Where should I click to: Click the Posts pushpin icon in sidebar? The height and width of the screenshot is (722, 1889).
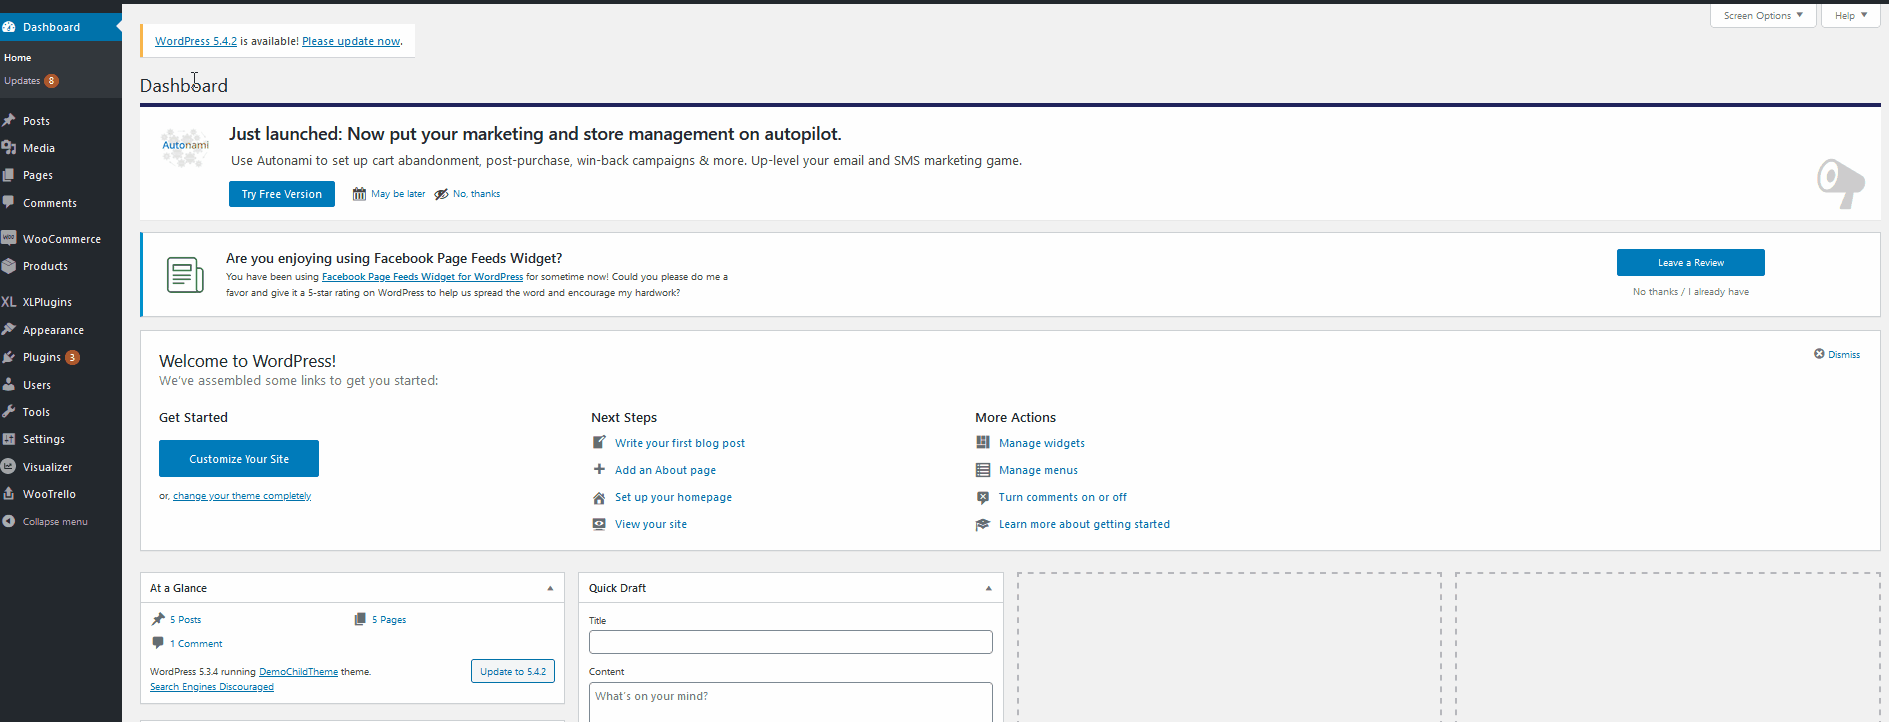tap(9, 121)
